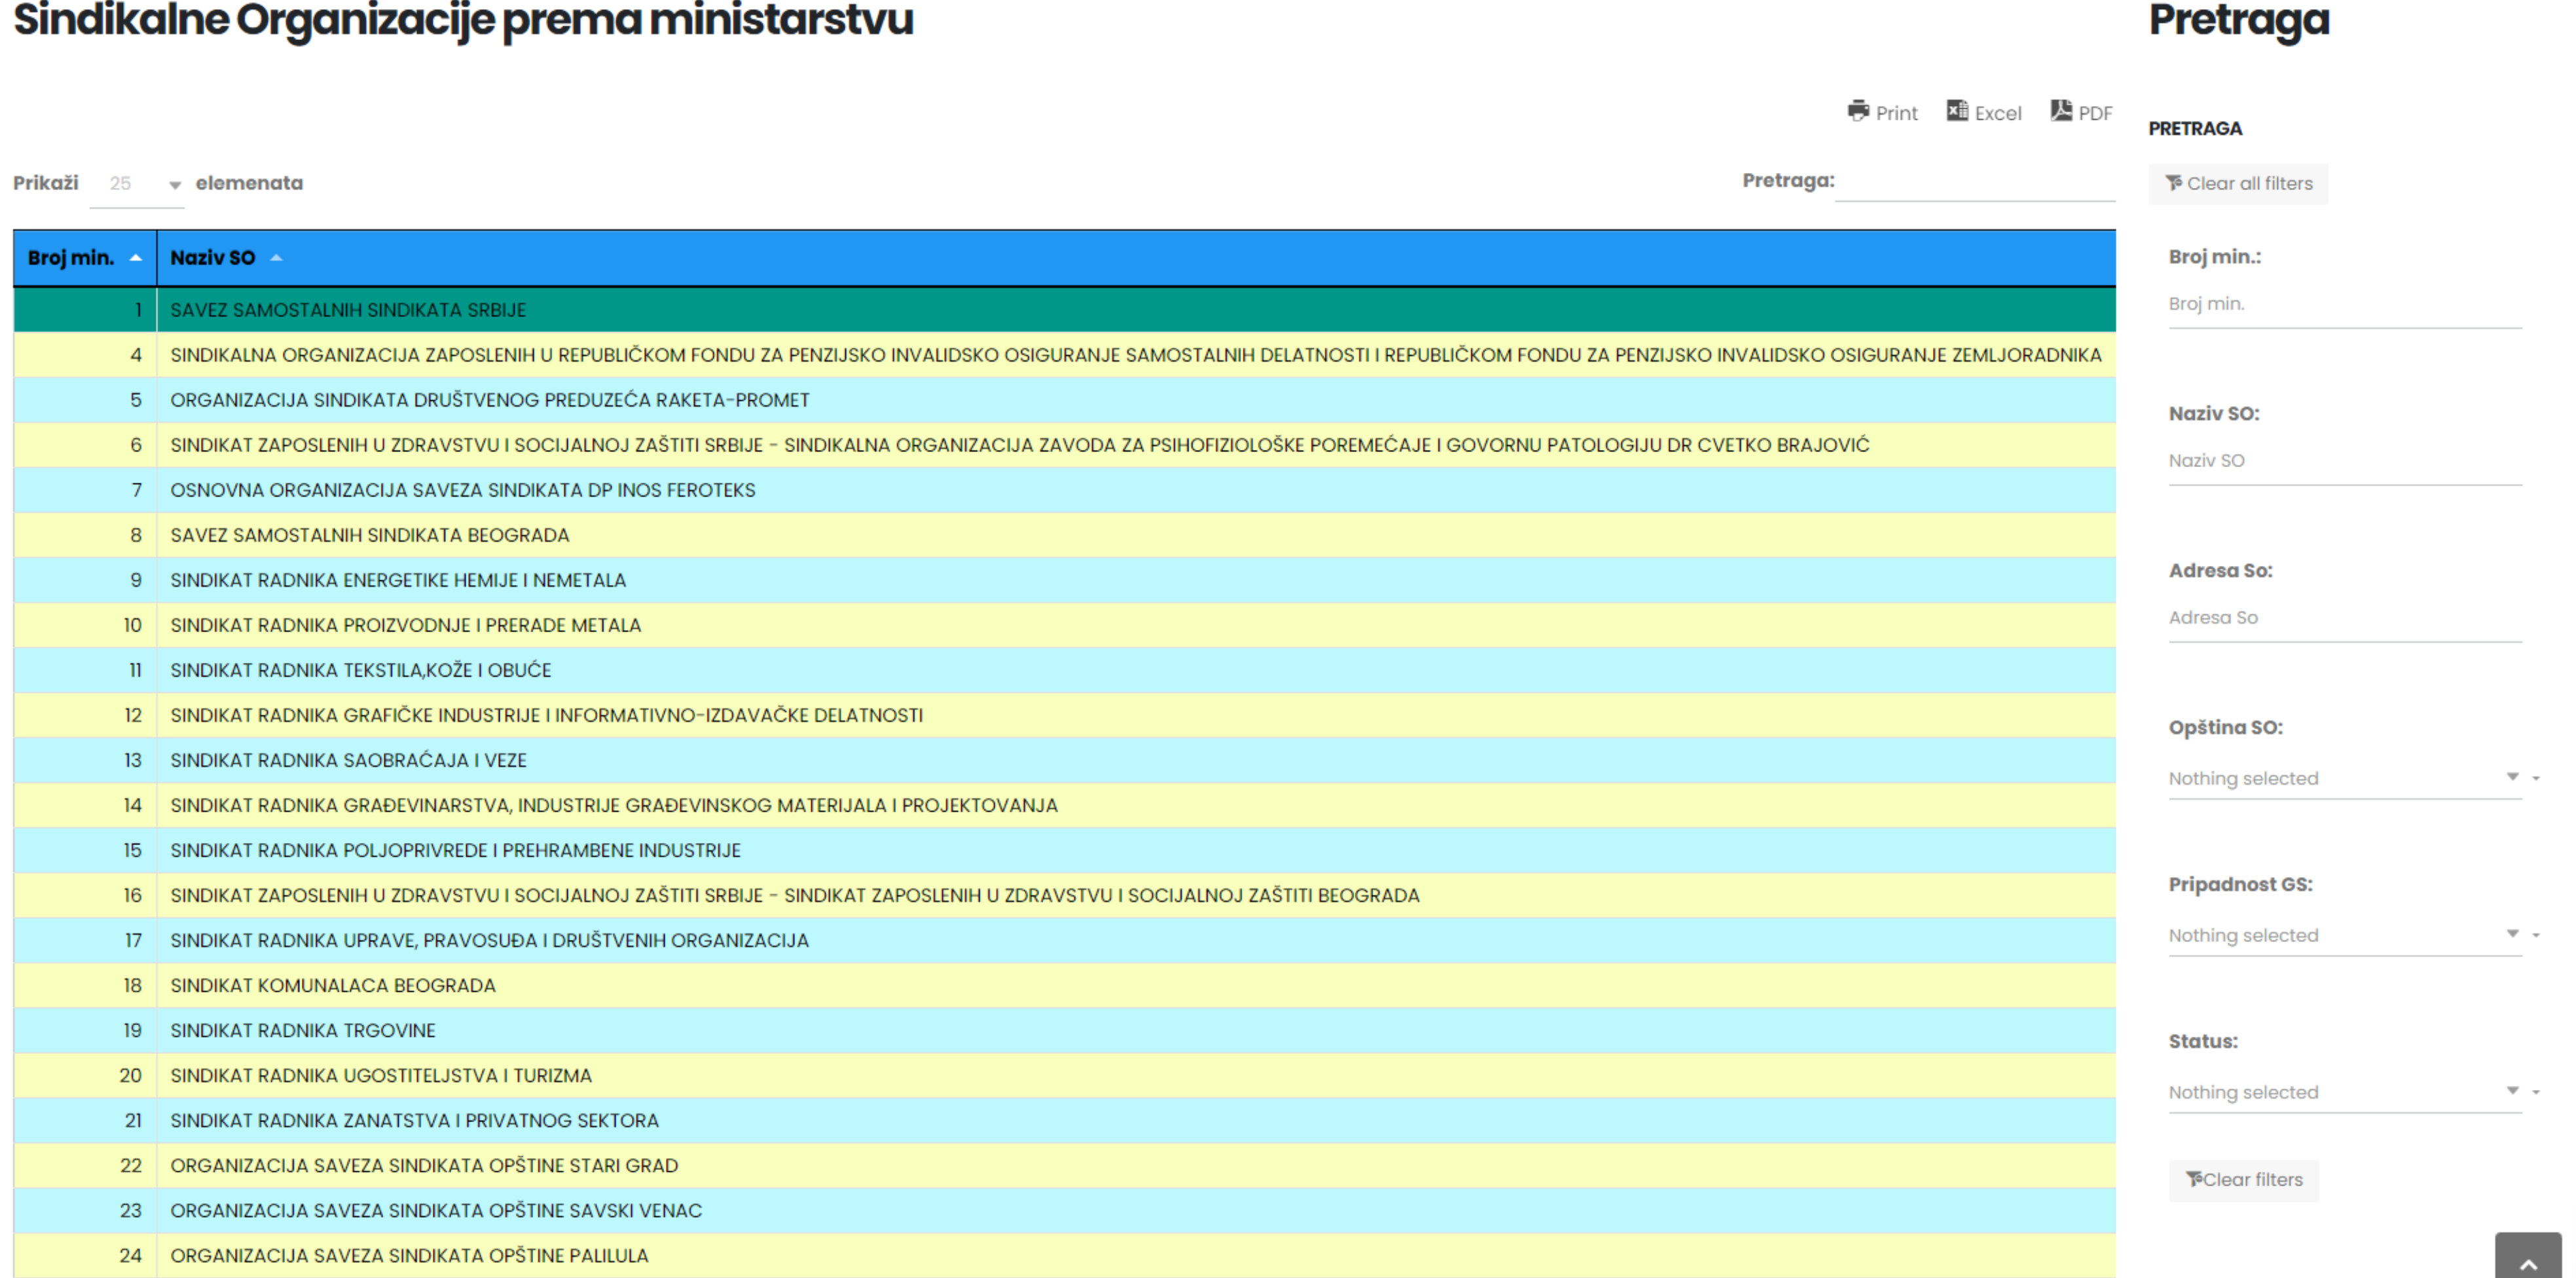2576x1278 pixels.
Task: Focus the Adresa So filter input
Action: tap(2345, 618)
